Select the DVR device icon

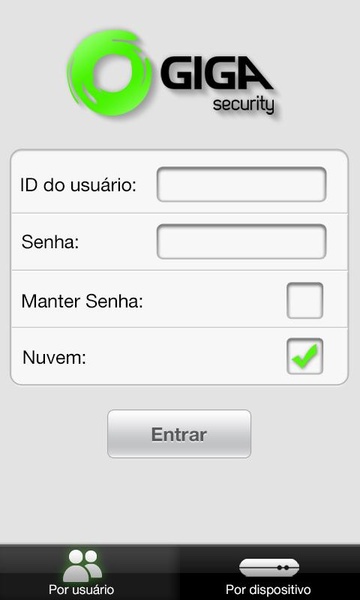[269, 567]
